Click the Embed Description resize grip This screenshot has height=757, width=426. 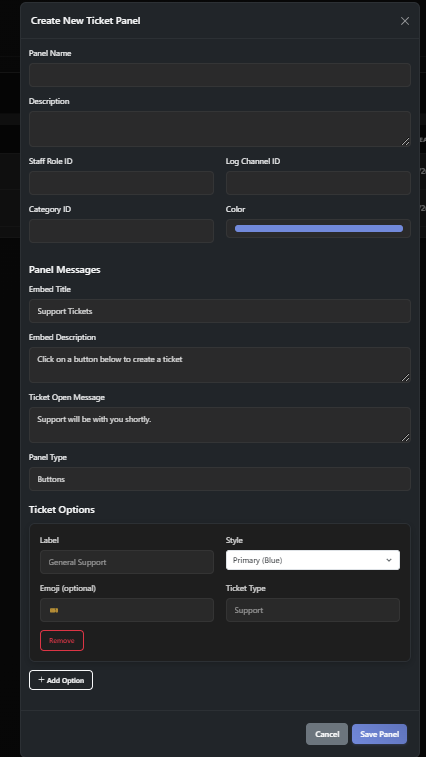405,377
